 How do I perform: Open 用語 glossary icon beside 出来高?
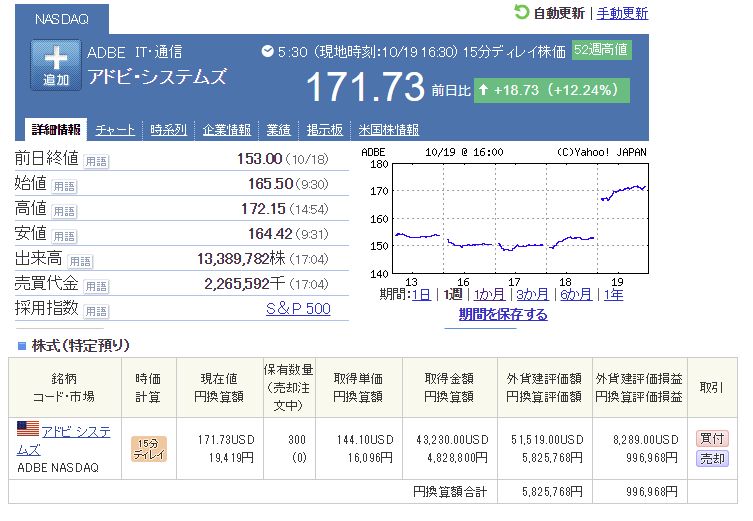[80, 261]
